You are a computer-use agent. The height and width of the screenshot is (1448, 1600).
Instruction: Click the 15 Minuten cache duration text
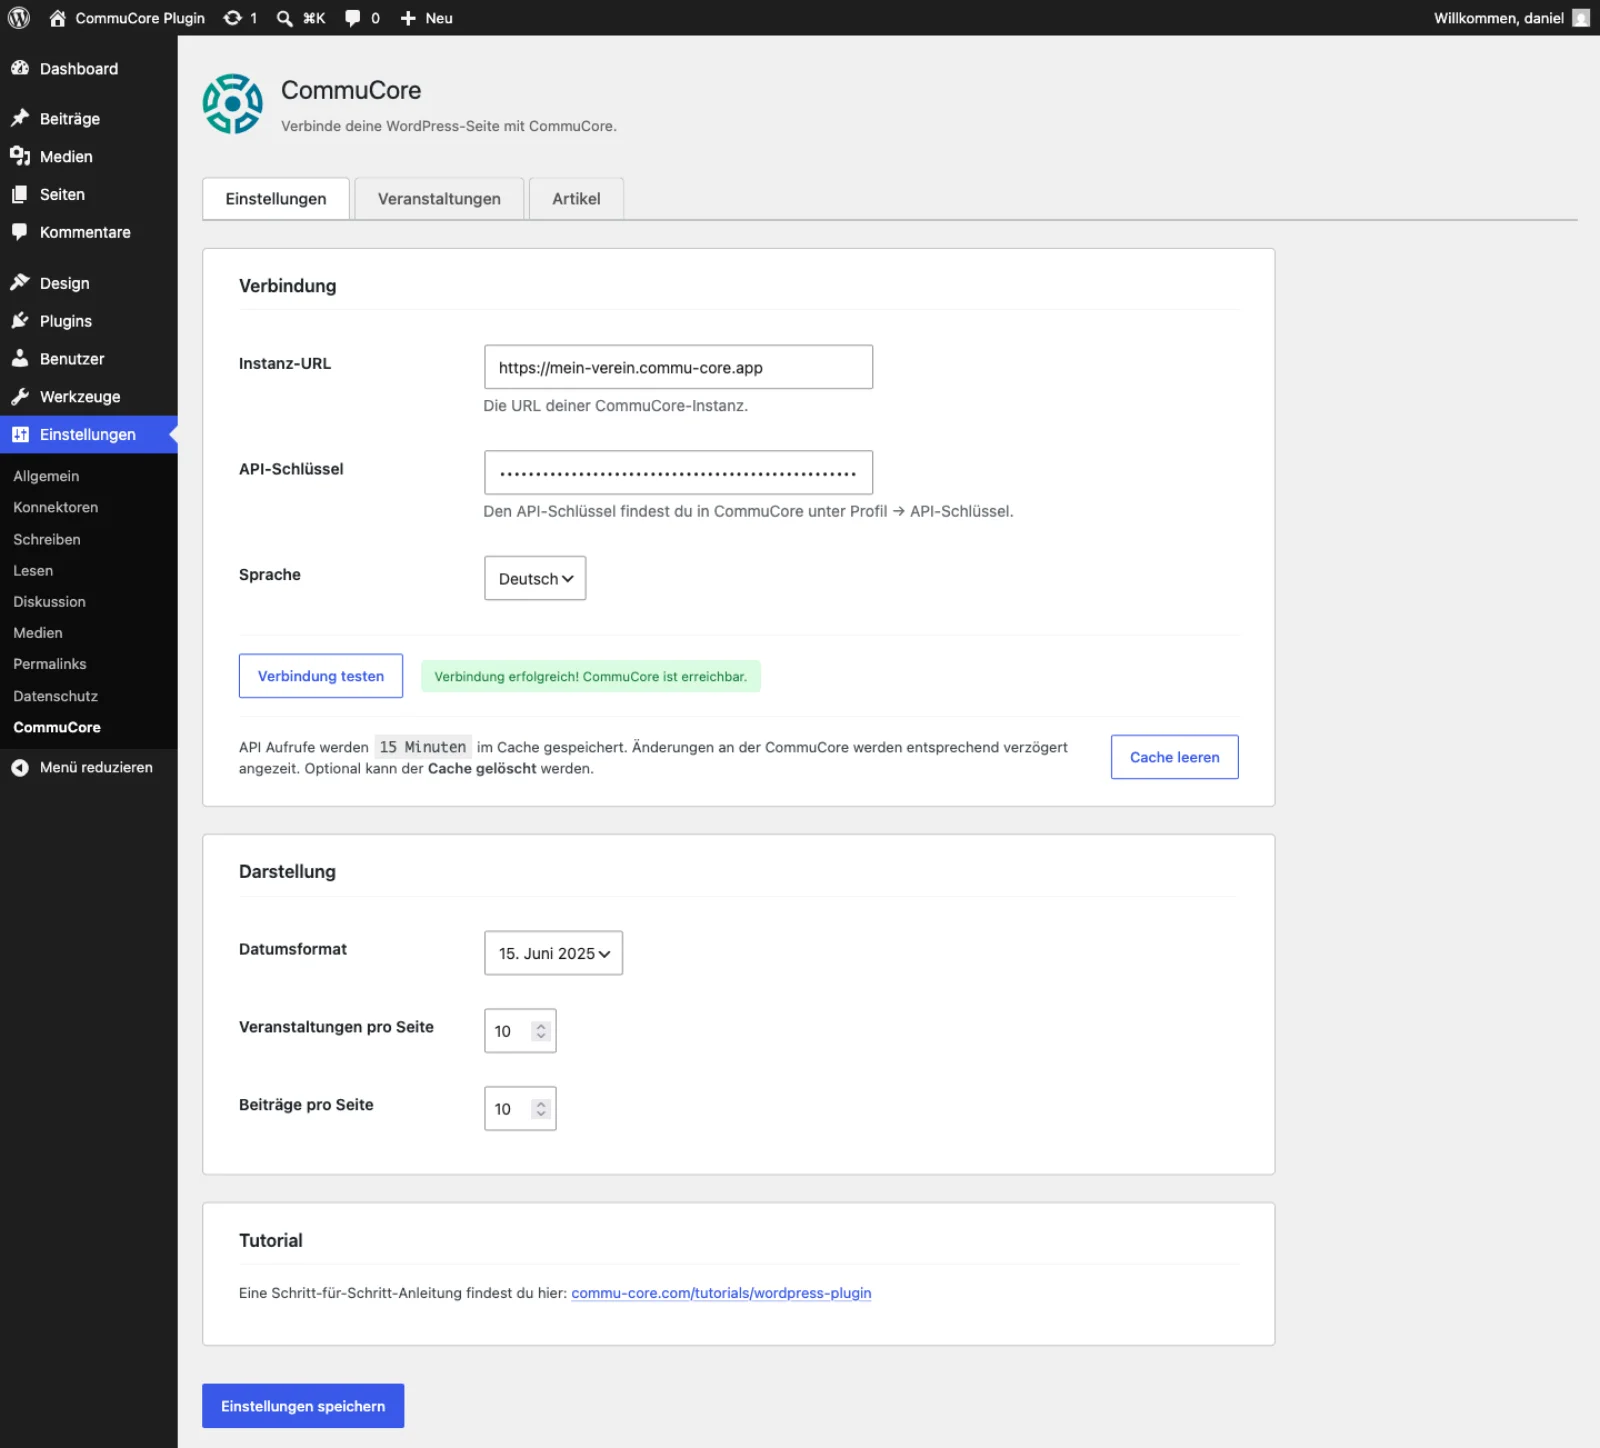(423, 747)
